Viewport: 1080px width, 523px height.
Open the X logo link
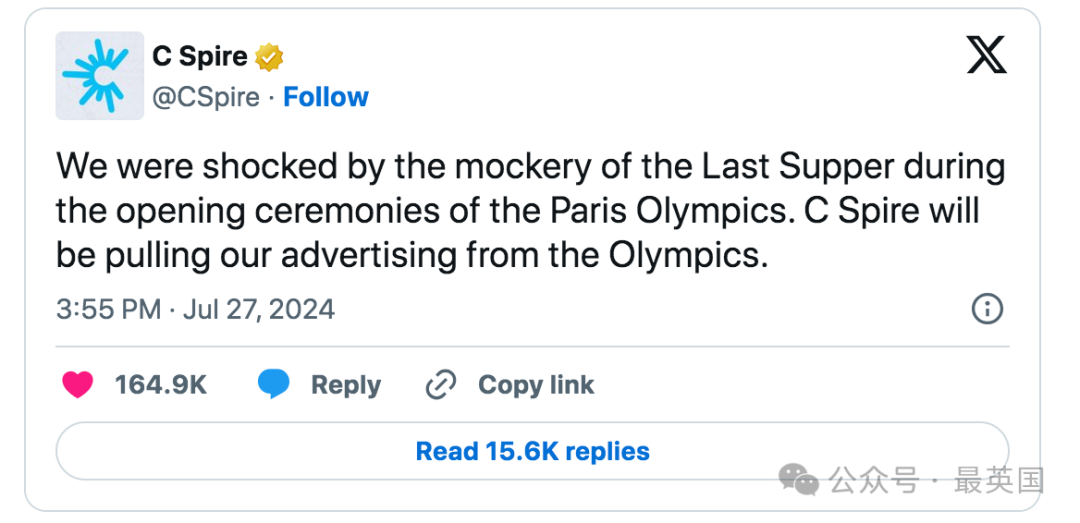coord(986,55)
